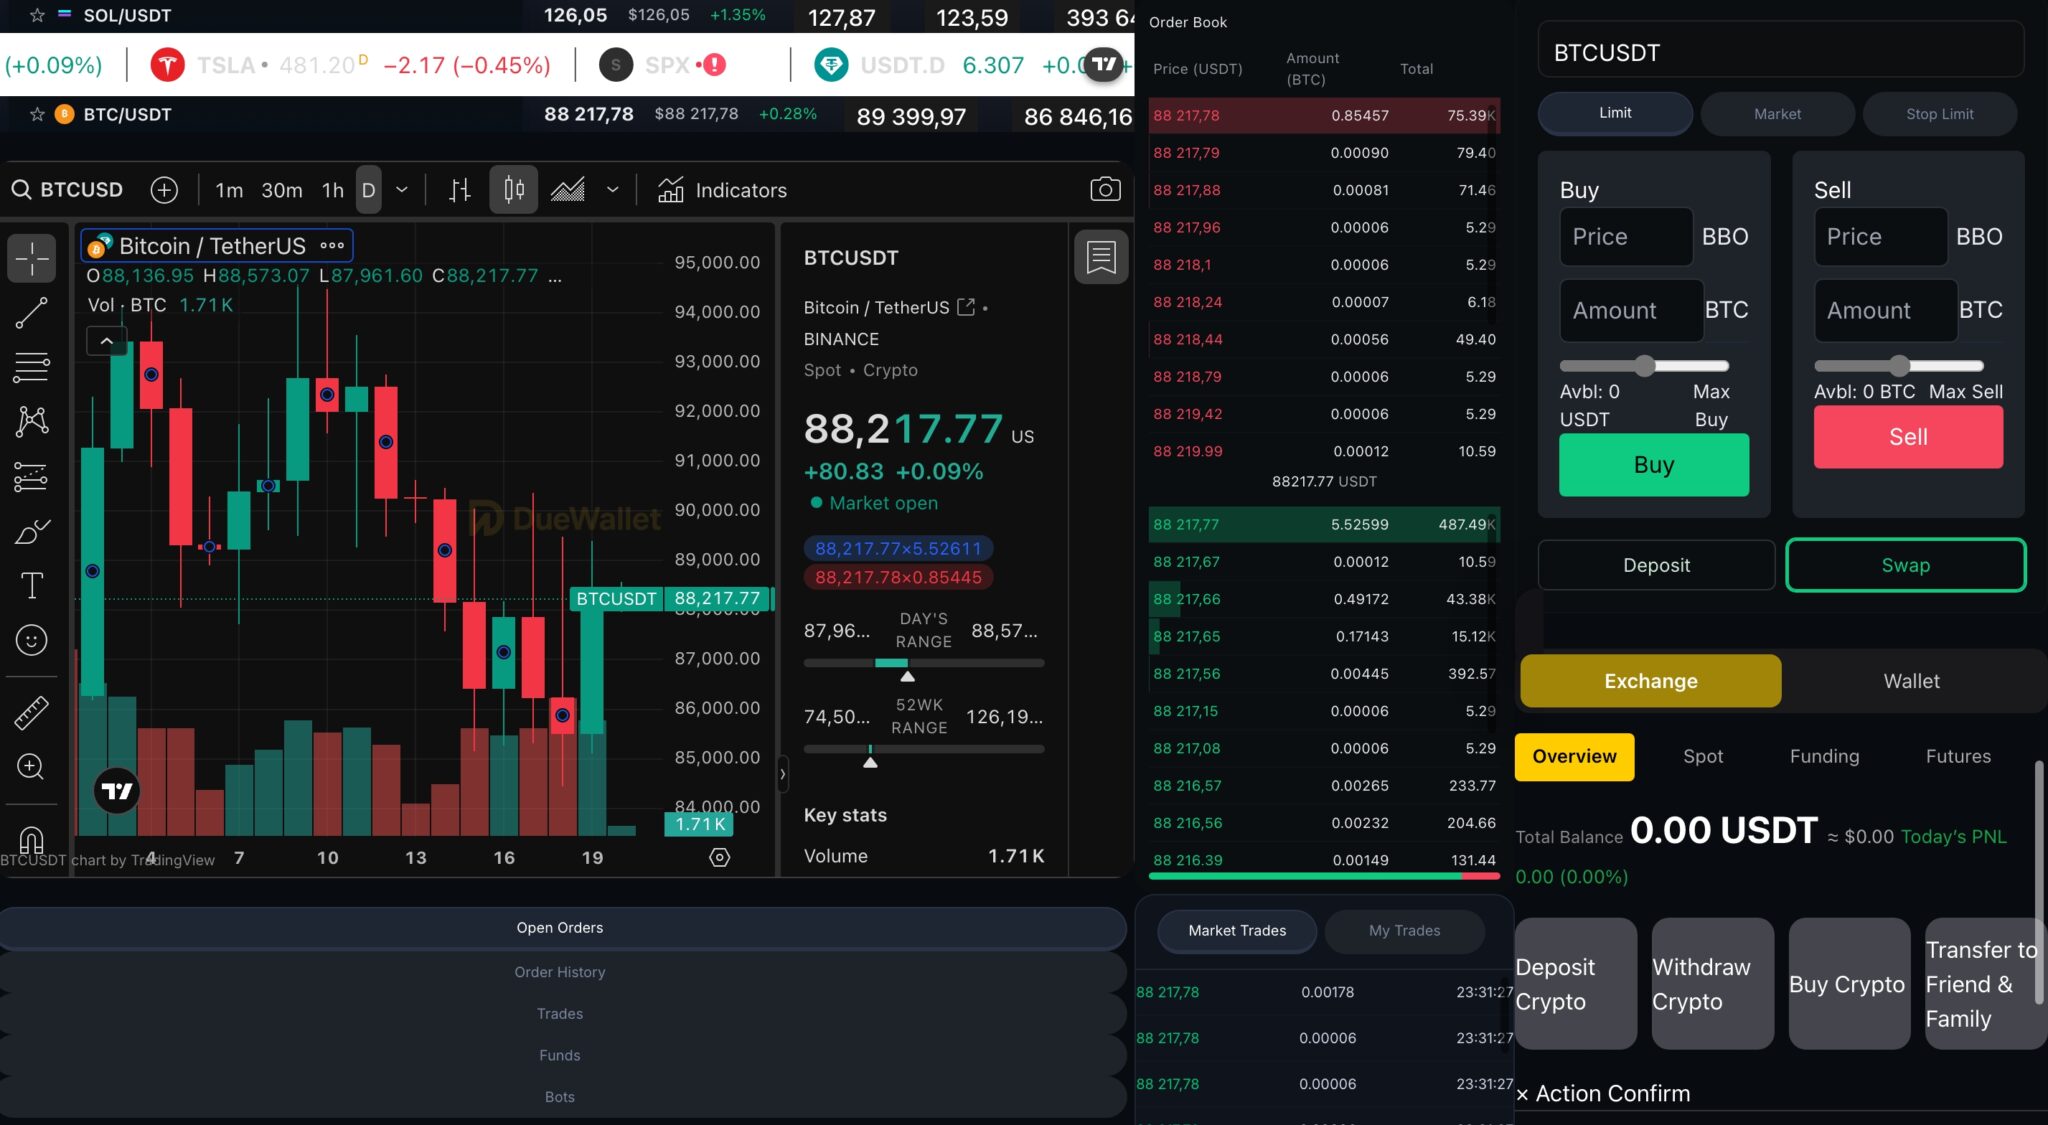Select the ruler measure tool
2048x1125 pixels.
pos(31,712)
